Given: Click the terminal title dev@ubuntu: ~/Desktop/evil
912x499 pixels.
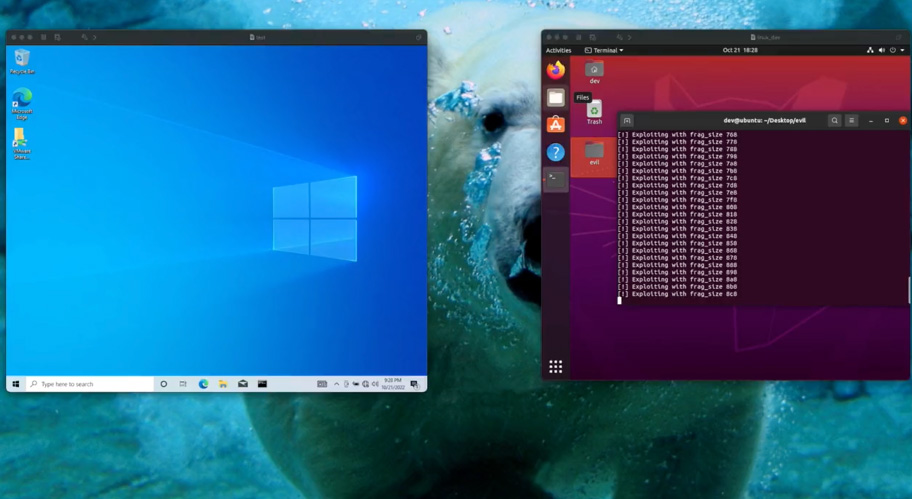Looking at the screenshot, I should point(764,120).
